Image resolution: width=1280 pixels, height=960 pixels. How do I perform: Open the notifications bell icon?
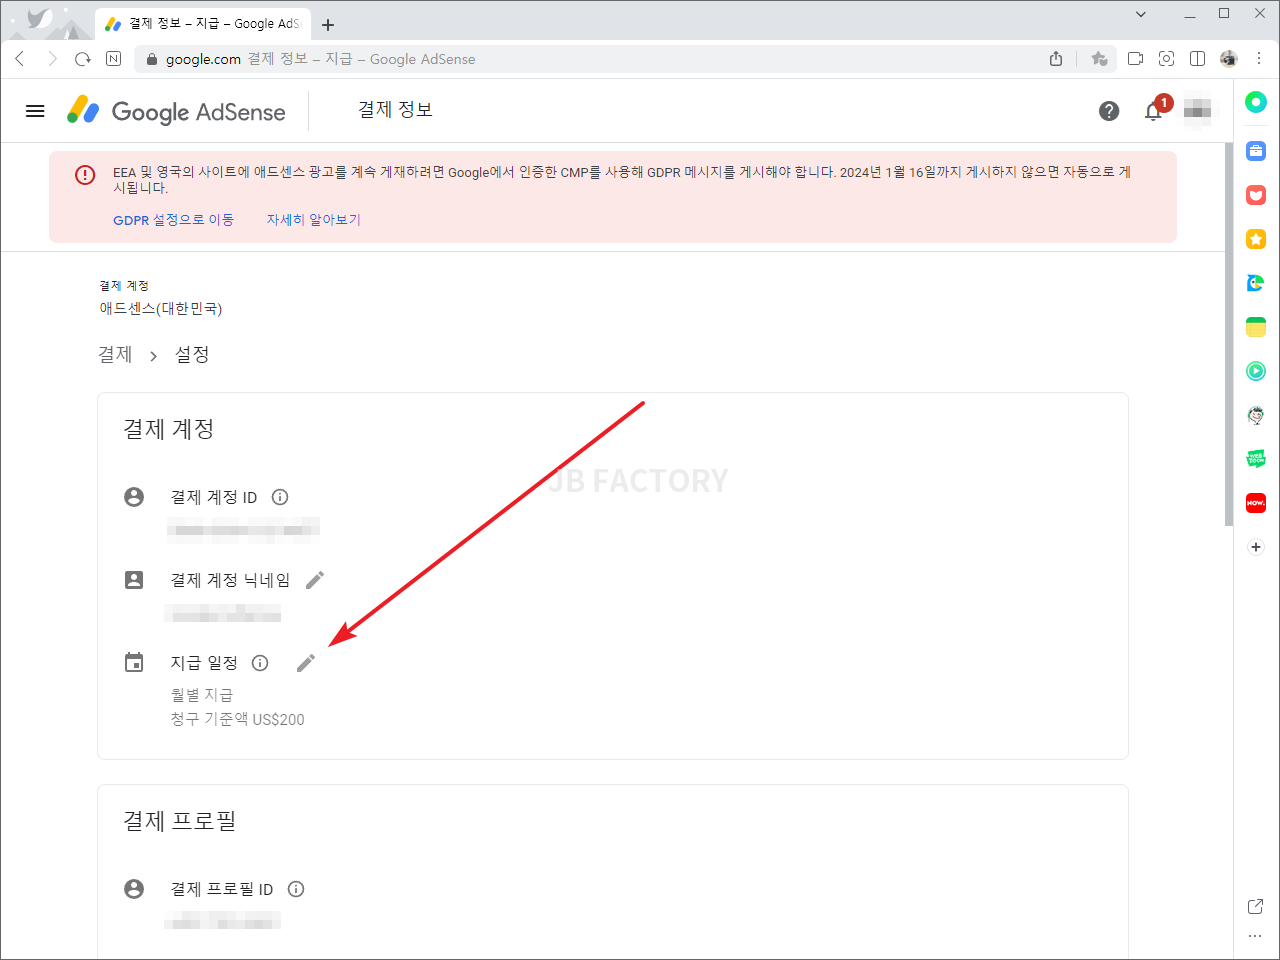pyautogui.click(x=1153, y=111)
